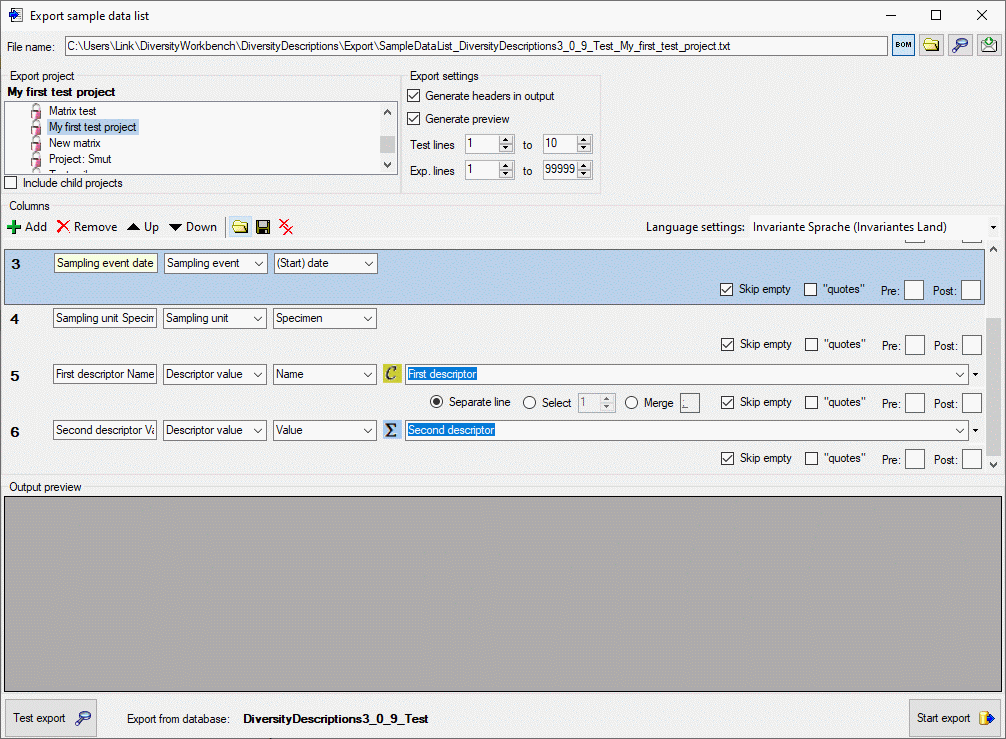Toggle Generate headers in output
The width and height of the screenshot is (1006, 739).
(414, 96)
